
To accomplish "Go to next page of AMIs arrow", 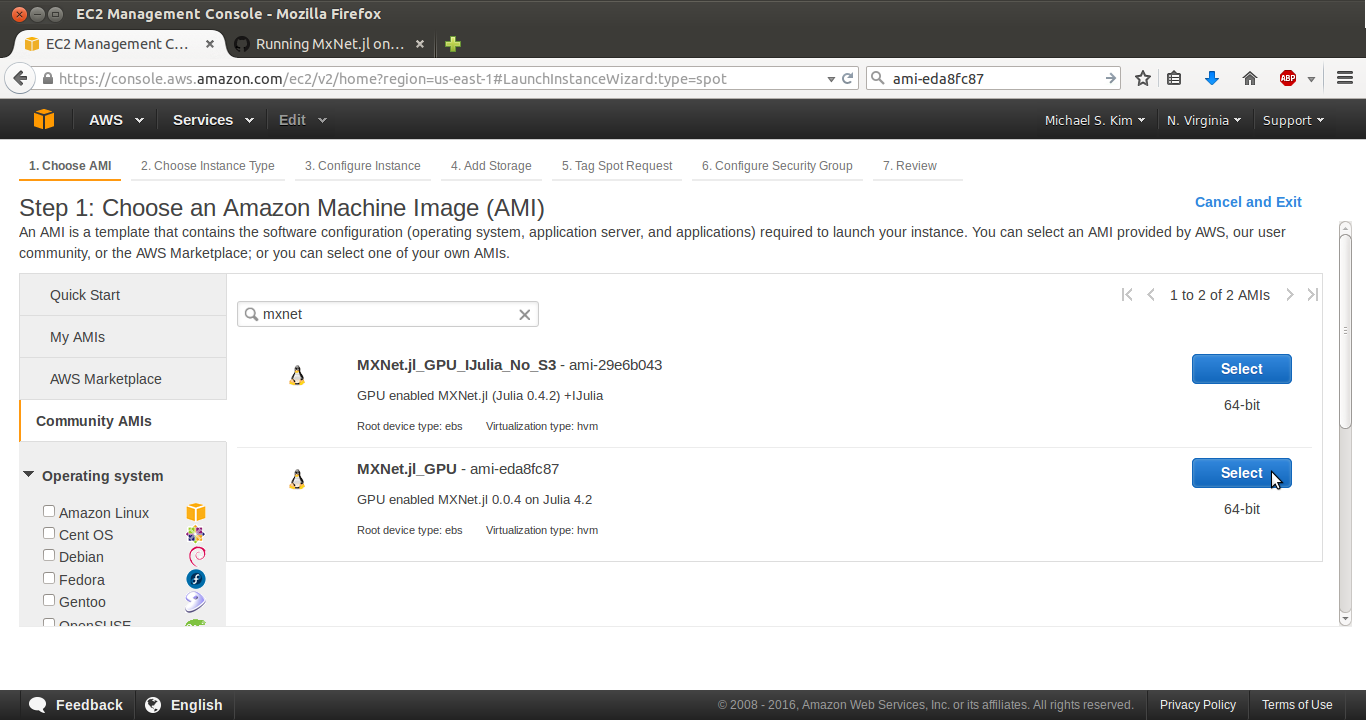I will tap(1290, 294).
